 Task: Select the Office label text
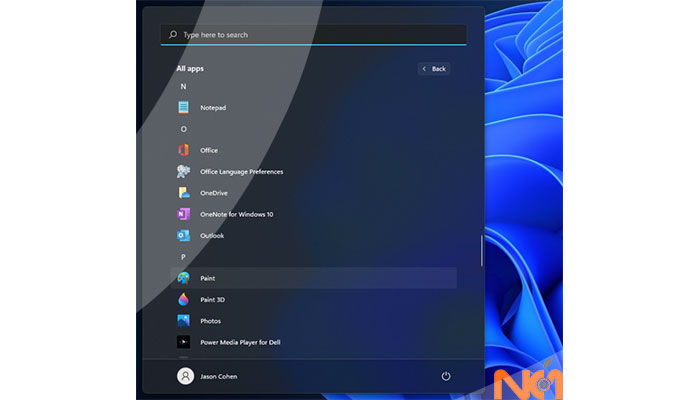tap(209, 150)
